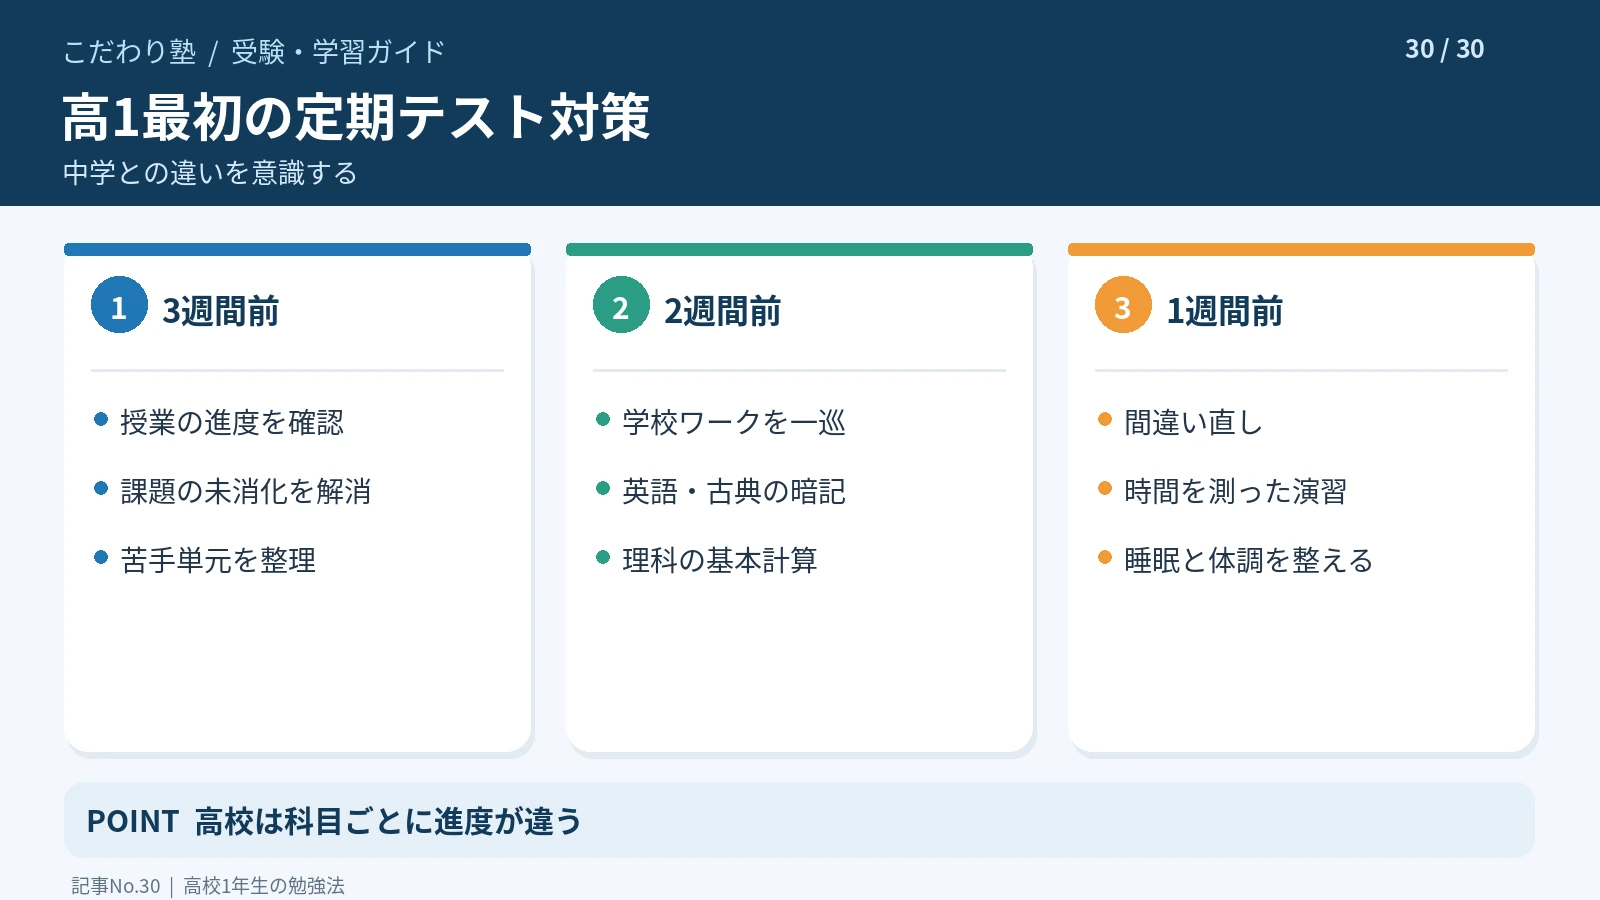Click the orange number 3 circle badge

click(x=1123, y=305)
